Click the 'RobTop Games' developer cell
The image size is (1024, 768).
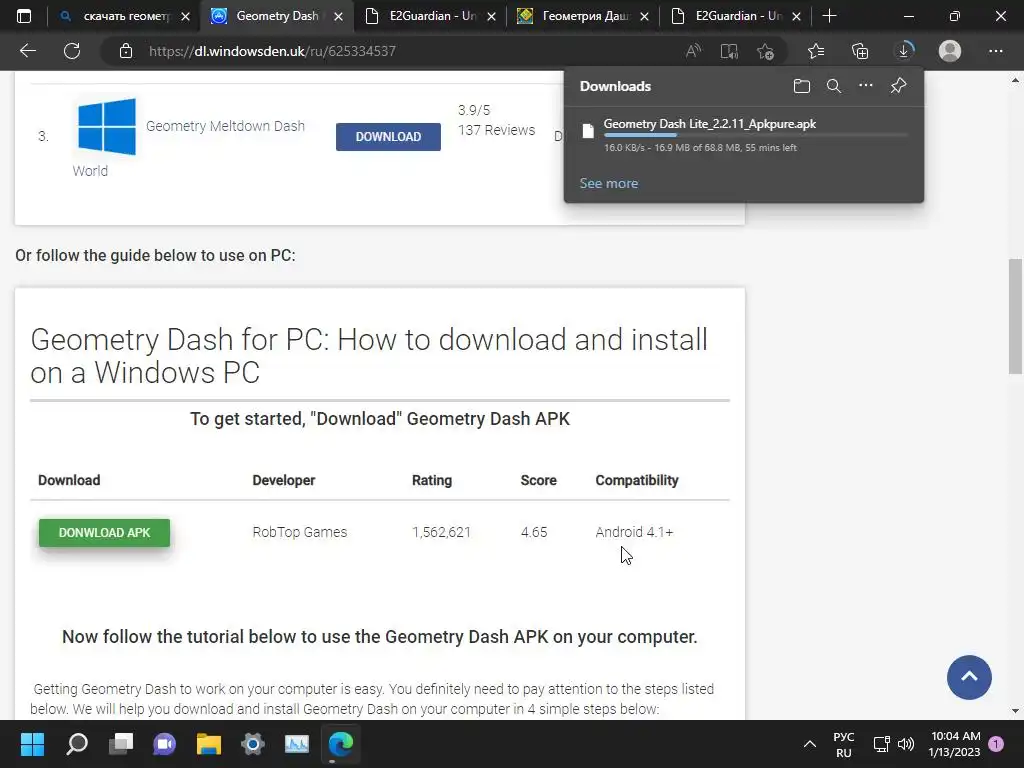(300, 532)
